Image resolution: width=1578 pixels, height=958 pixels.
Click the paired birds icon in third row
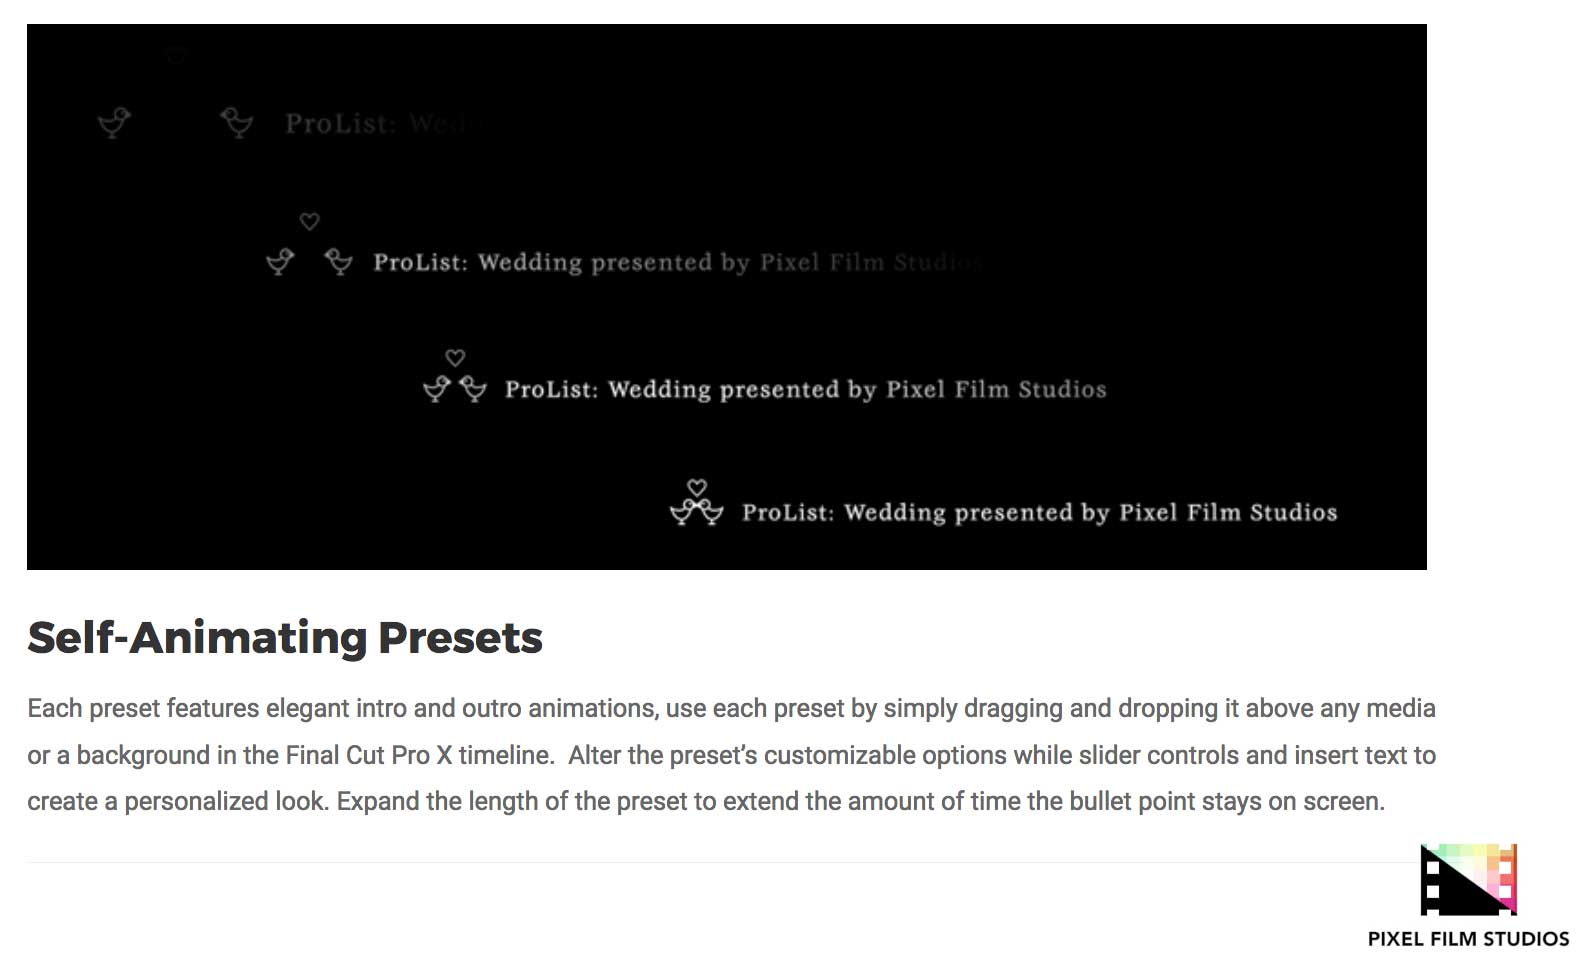point(455,388)
